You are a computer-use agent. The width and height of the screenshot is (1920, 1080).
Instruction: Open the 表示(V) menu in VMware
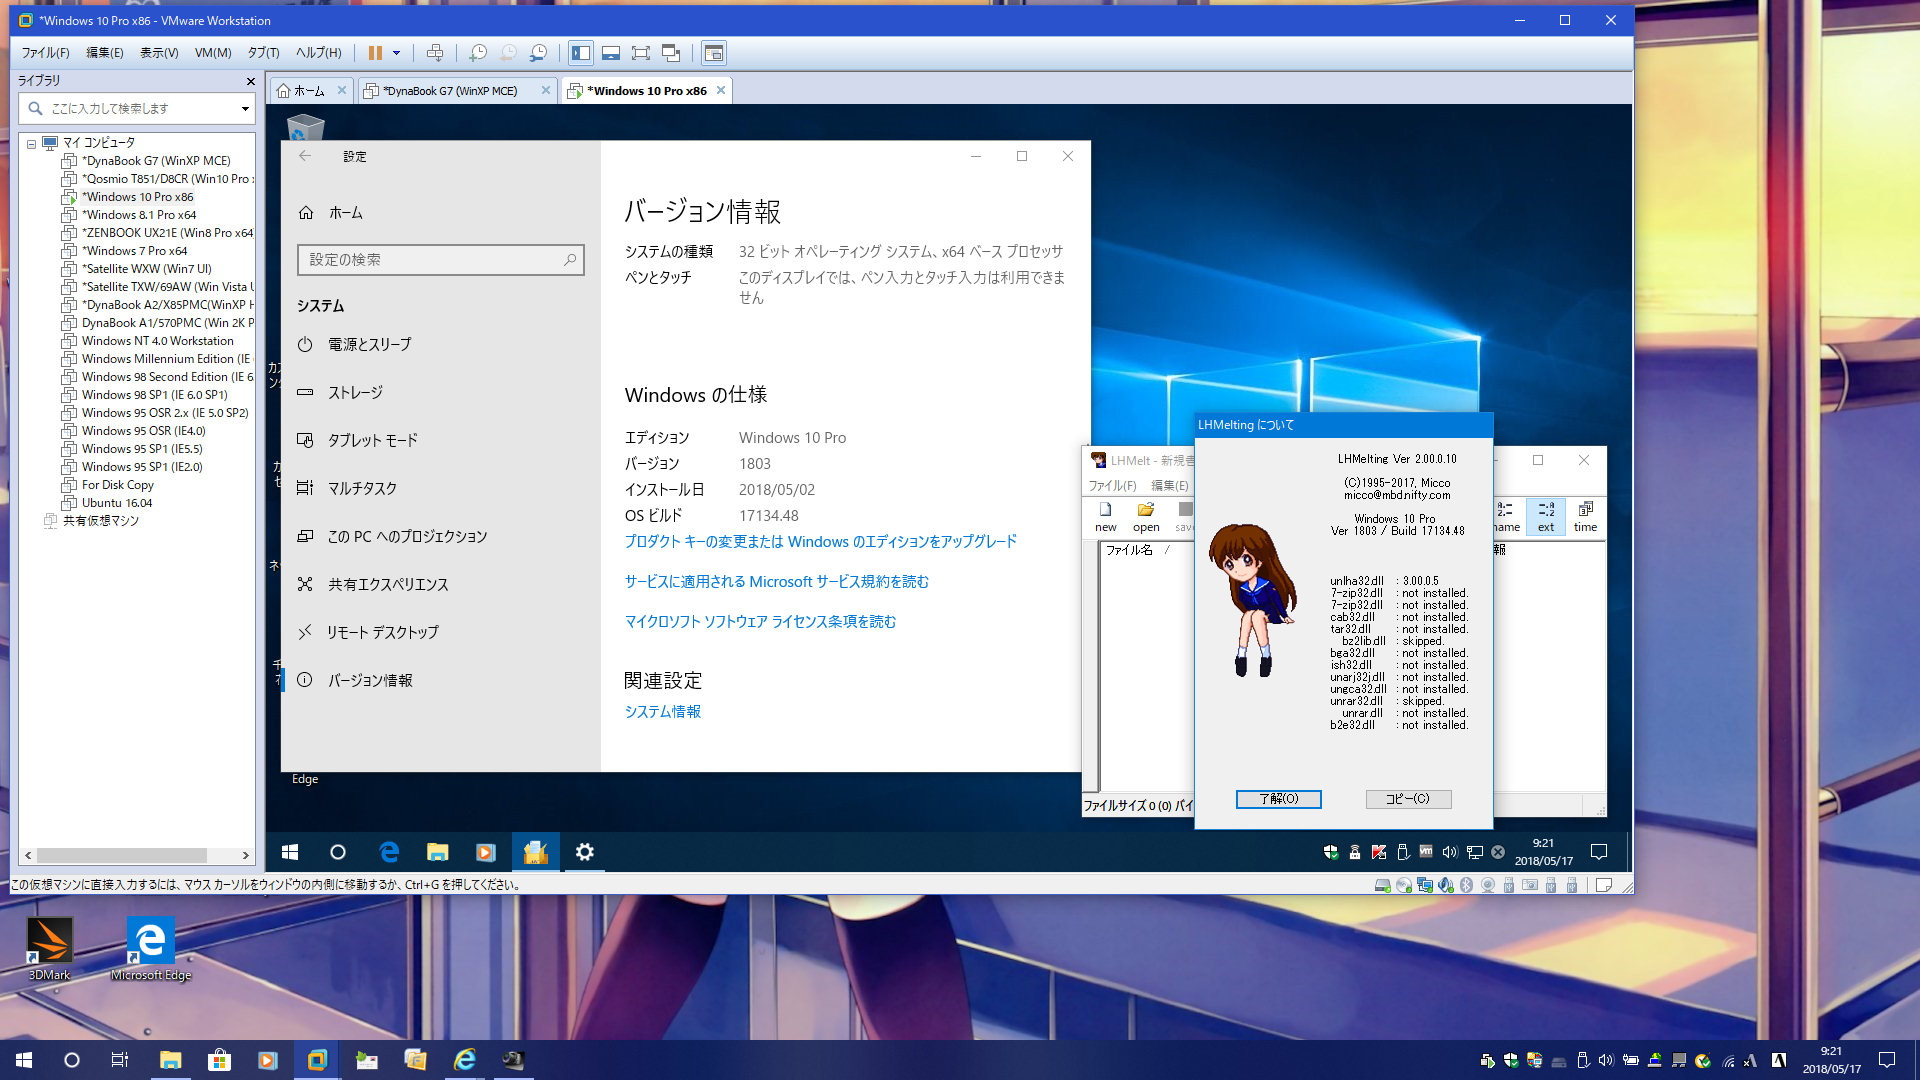coord(159,53)
